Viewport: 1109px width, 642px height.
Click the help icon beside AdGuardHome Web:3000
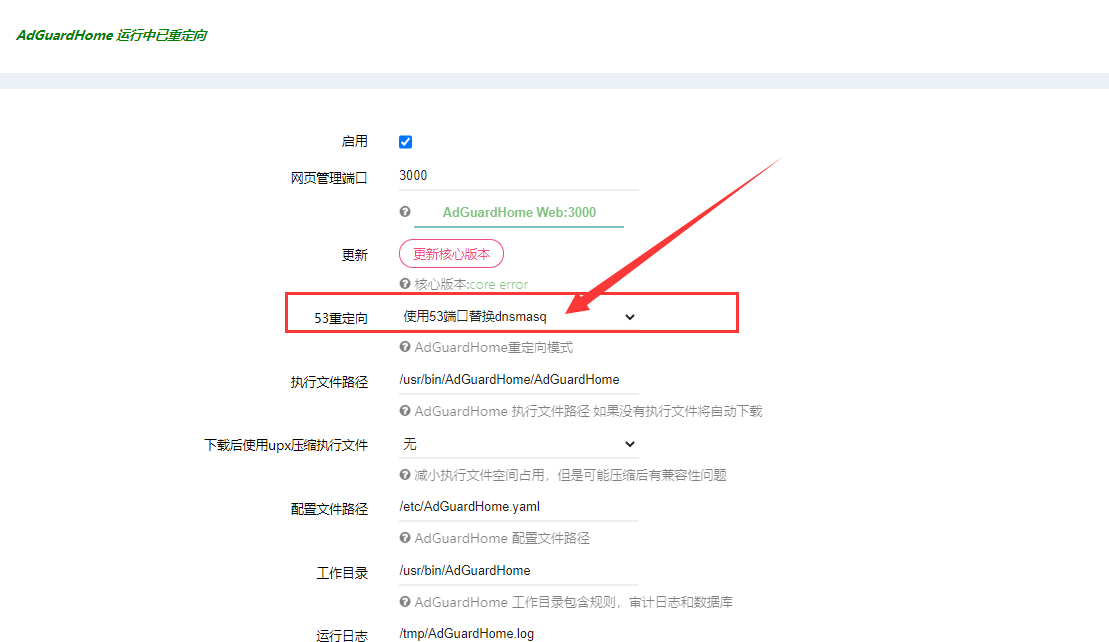(405, 211)
